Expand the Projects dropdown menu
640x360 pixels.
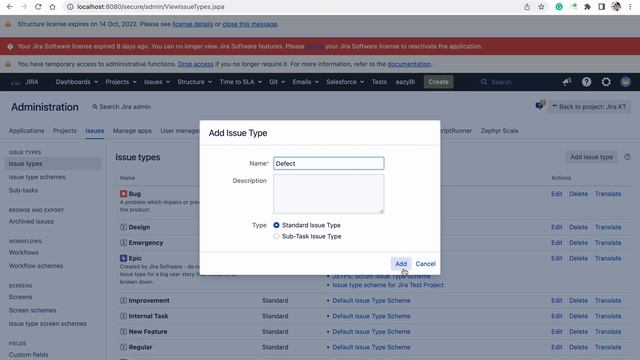(x=121, y=82)
